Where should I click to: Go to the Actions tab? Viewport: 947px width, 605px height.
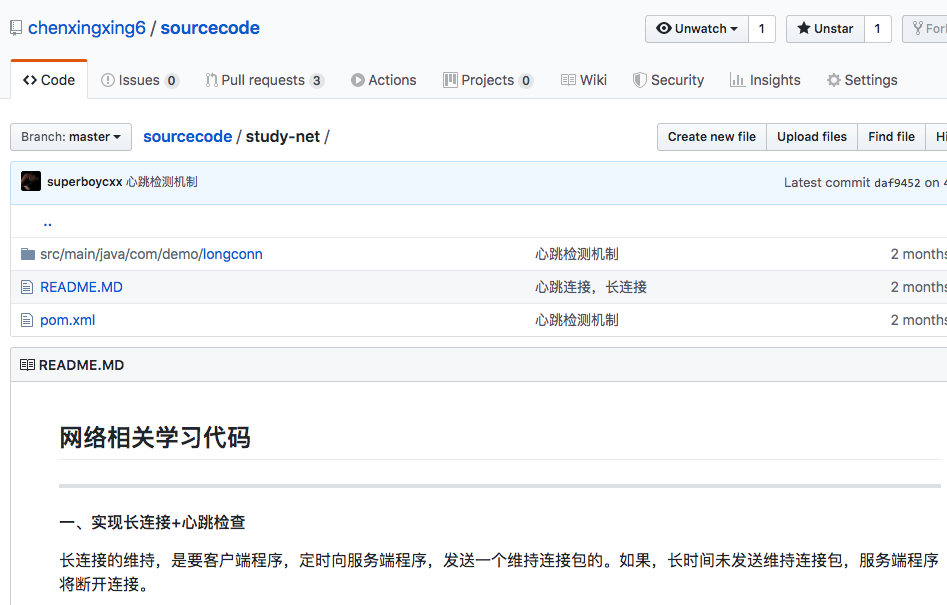(384, 80)
